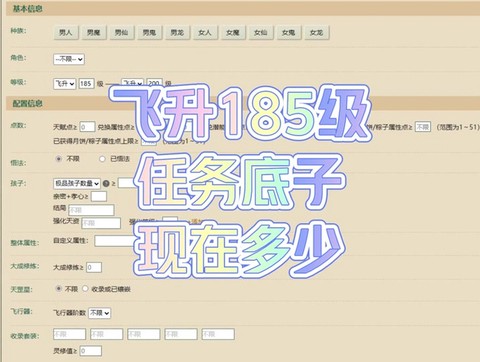Select the 男仙 race button
The image size is (480, 362).
click(x=122, y=32)
